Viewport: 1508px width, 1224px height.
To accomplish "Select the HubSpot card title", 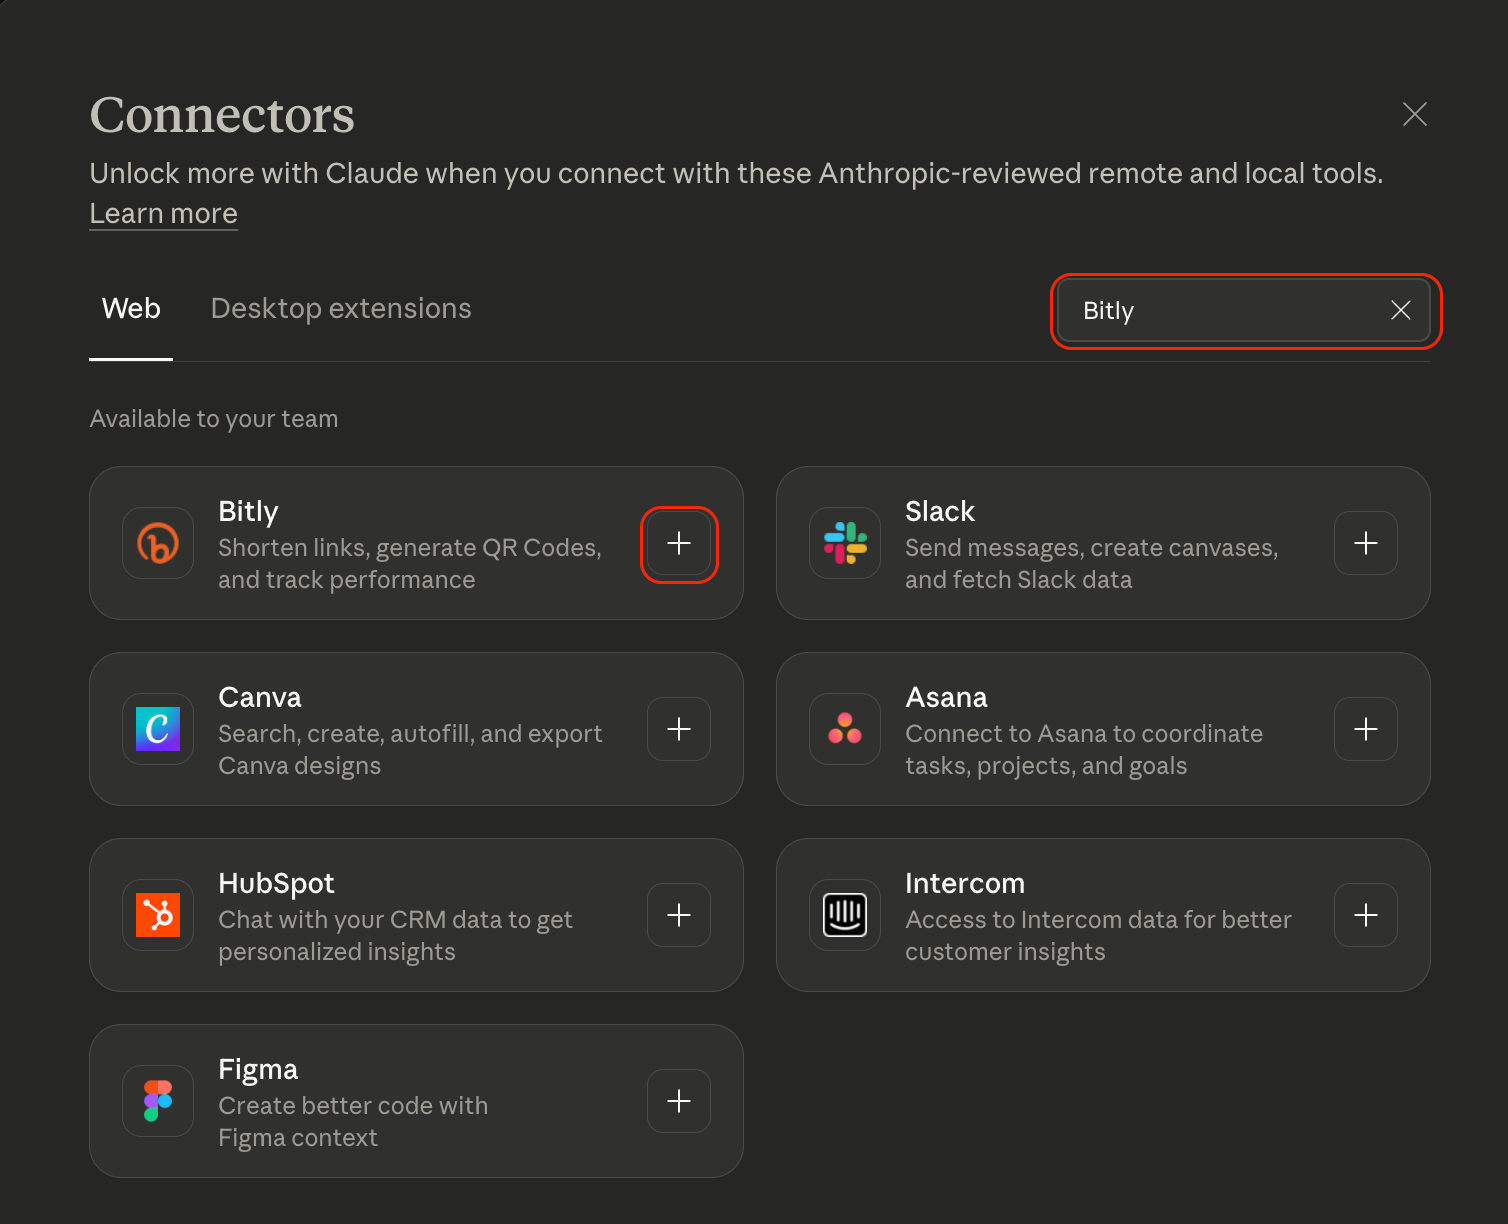I will pos(276,883).
